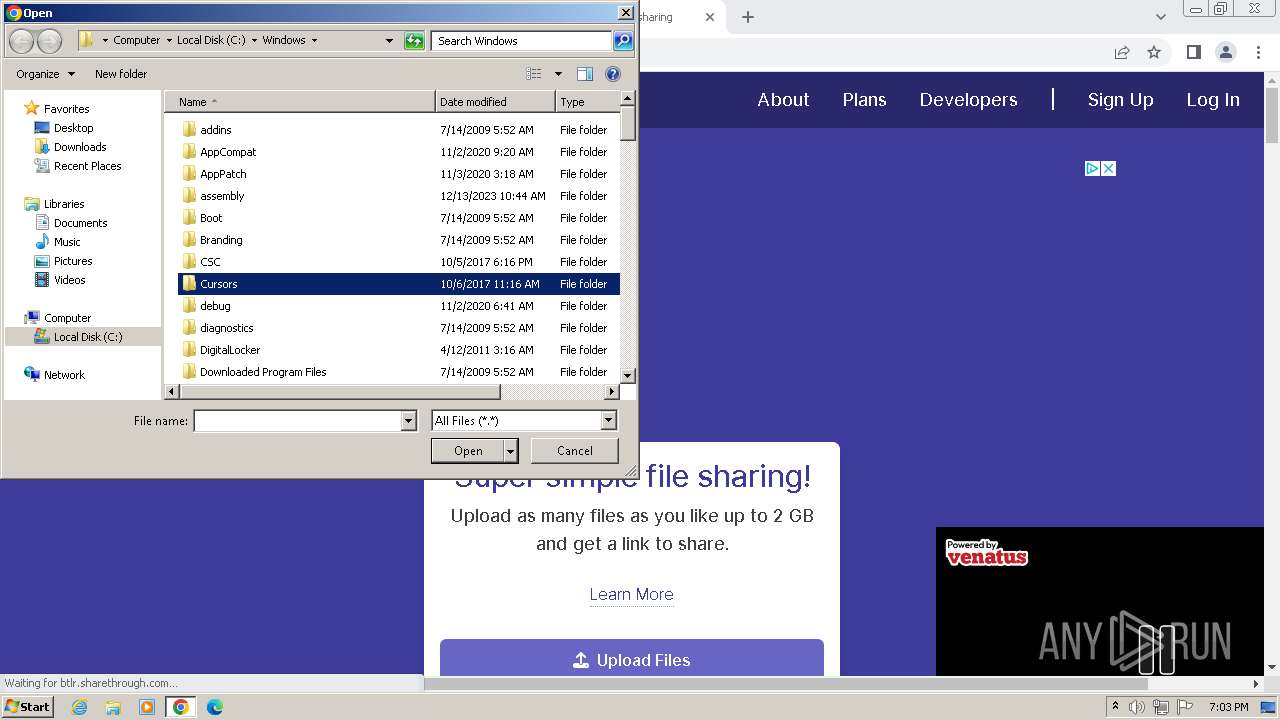
Task: Expand the File name dropdown arrow
Action: tap(408, 421)
